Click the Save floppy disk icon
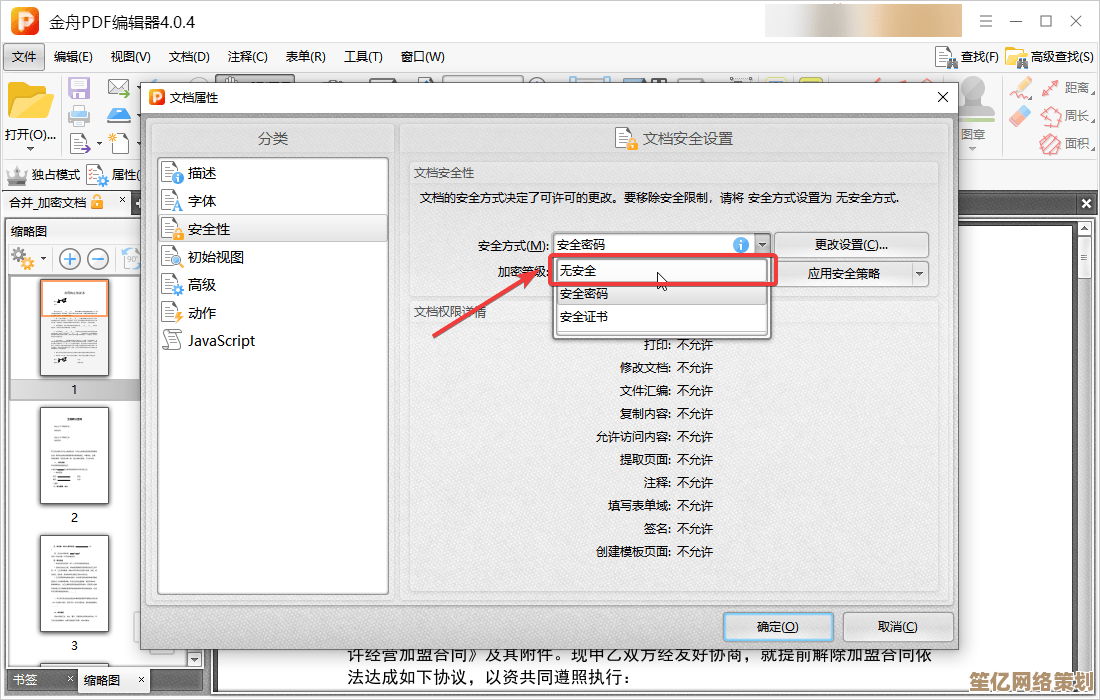1100x700 pixels. tap(79, 88)
